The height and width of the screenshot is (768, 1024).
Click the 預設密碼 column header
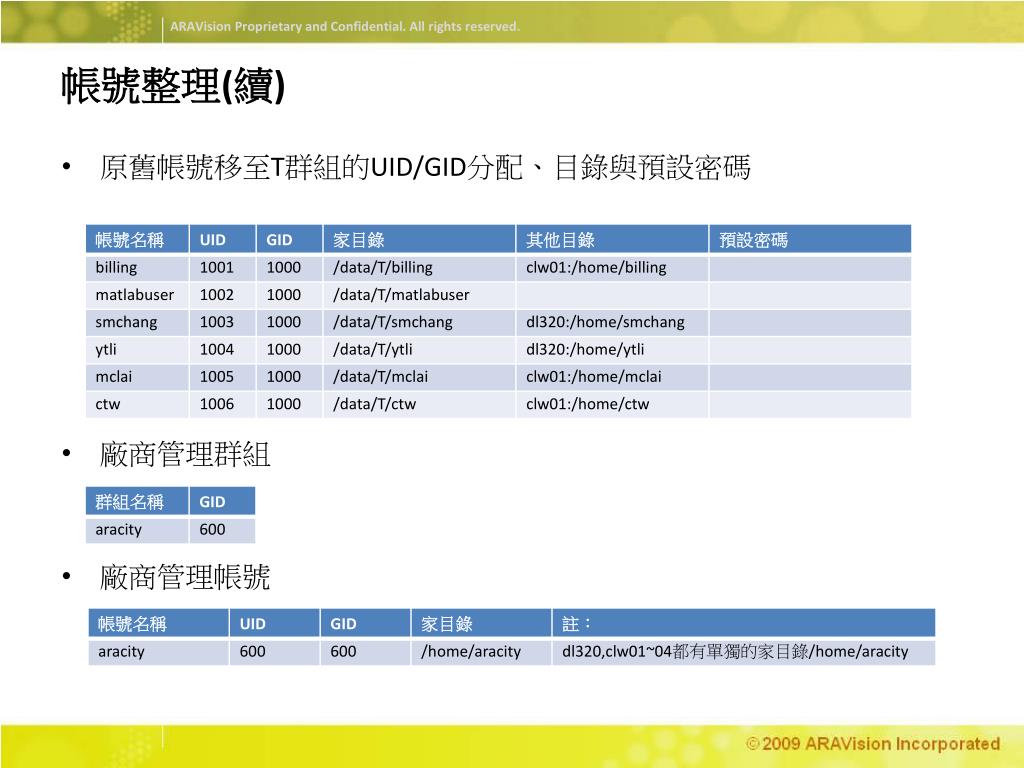[810, 240]
